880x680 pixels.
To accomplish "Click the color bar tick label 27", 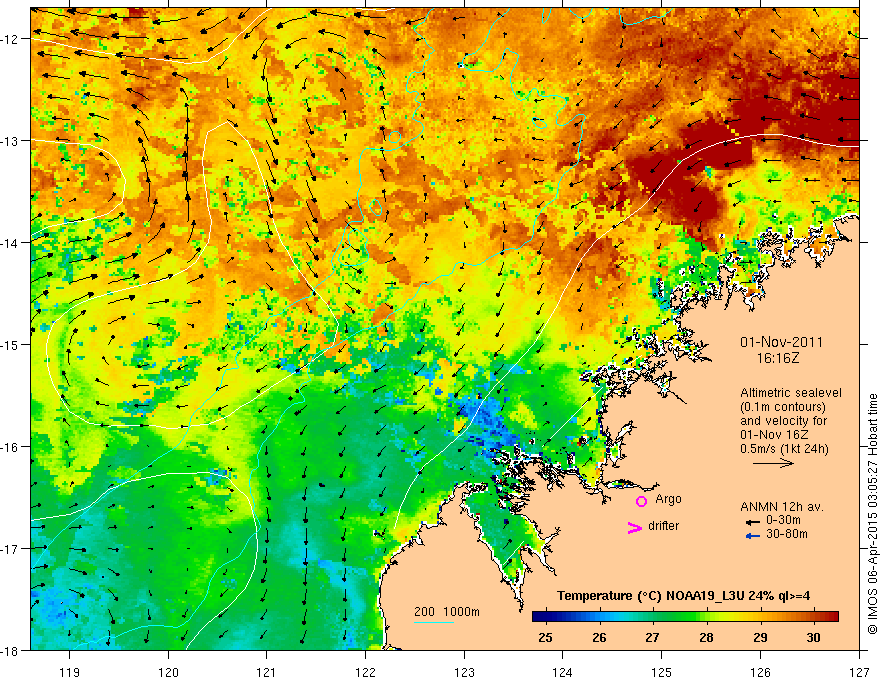I will point(652,637).
